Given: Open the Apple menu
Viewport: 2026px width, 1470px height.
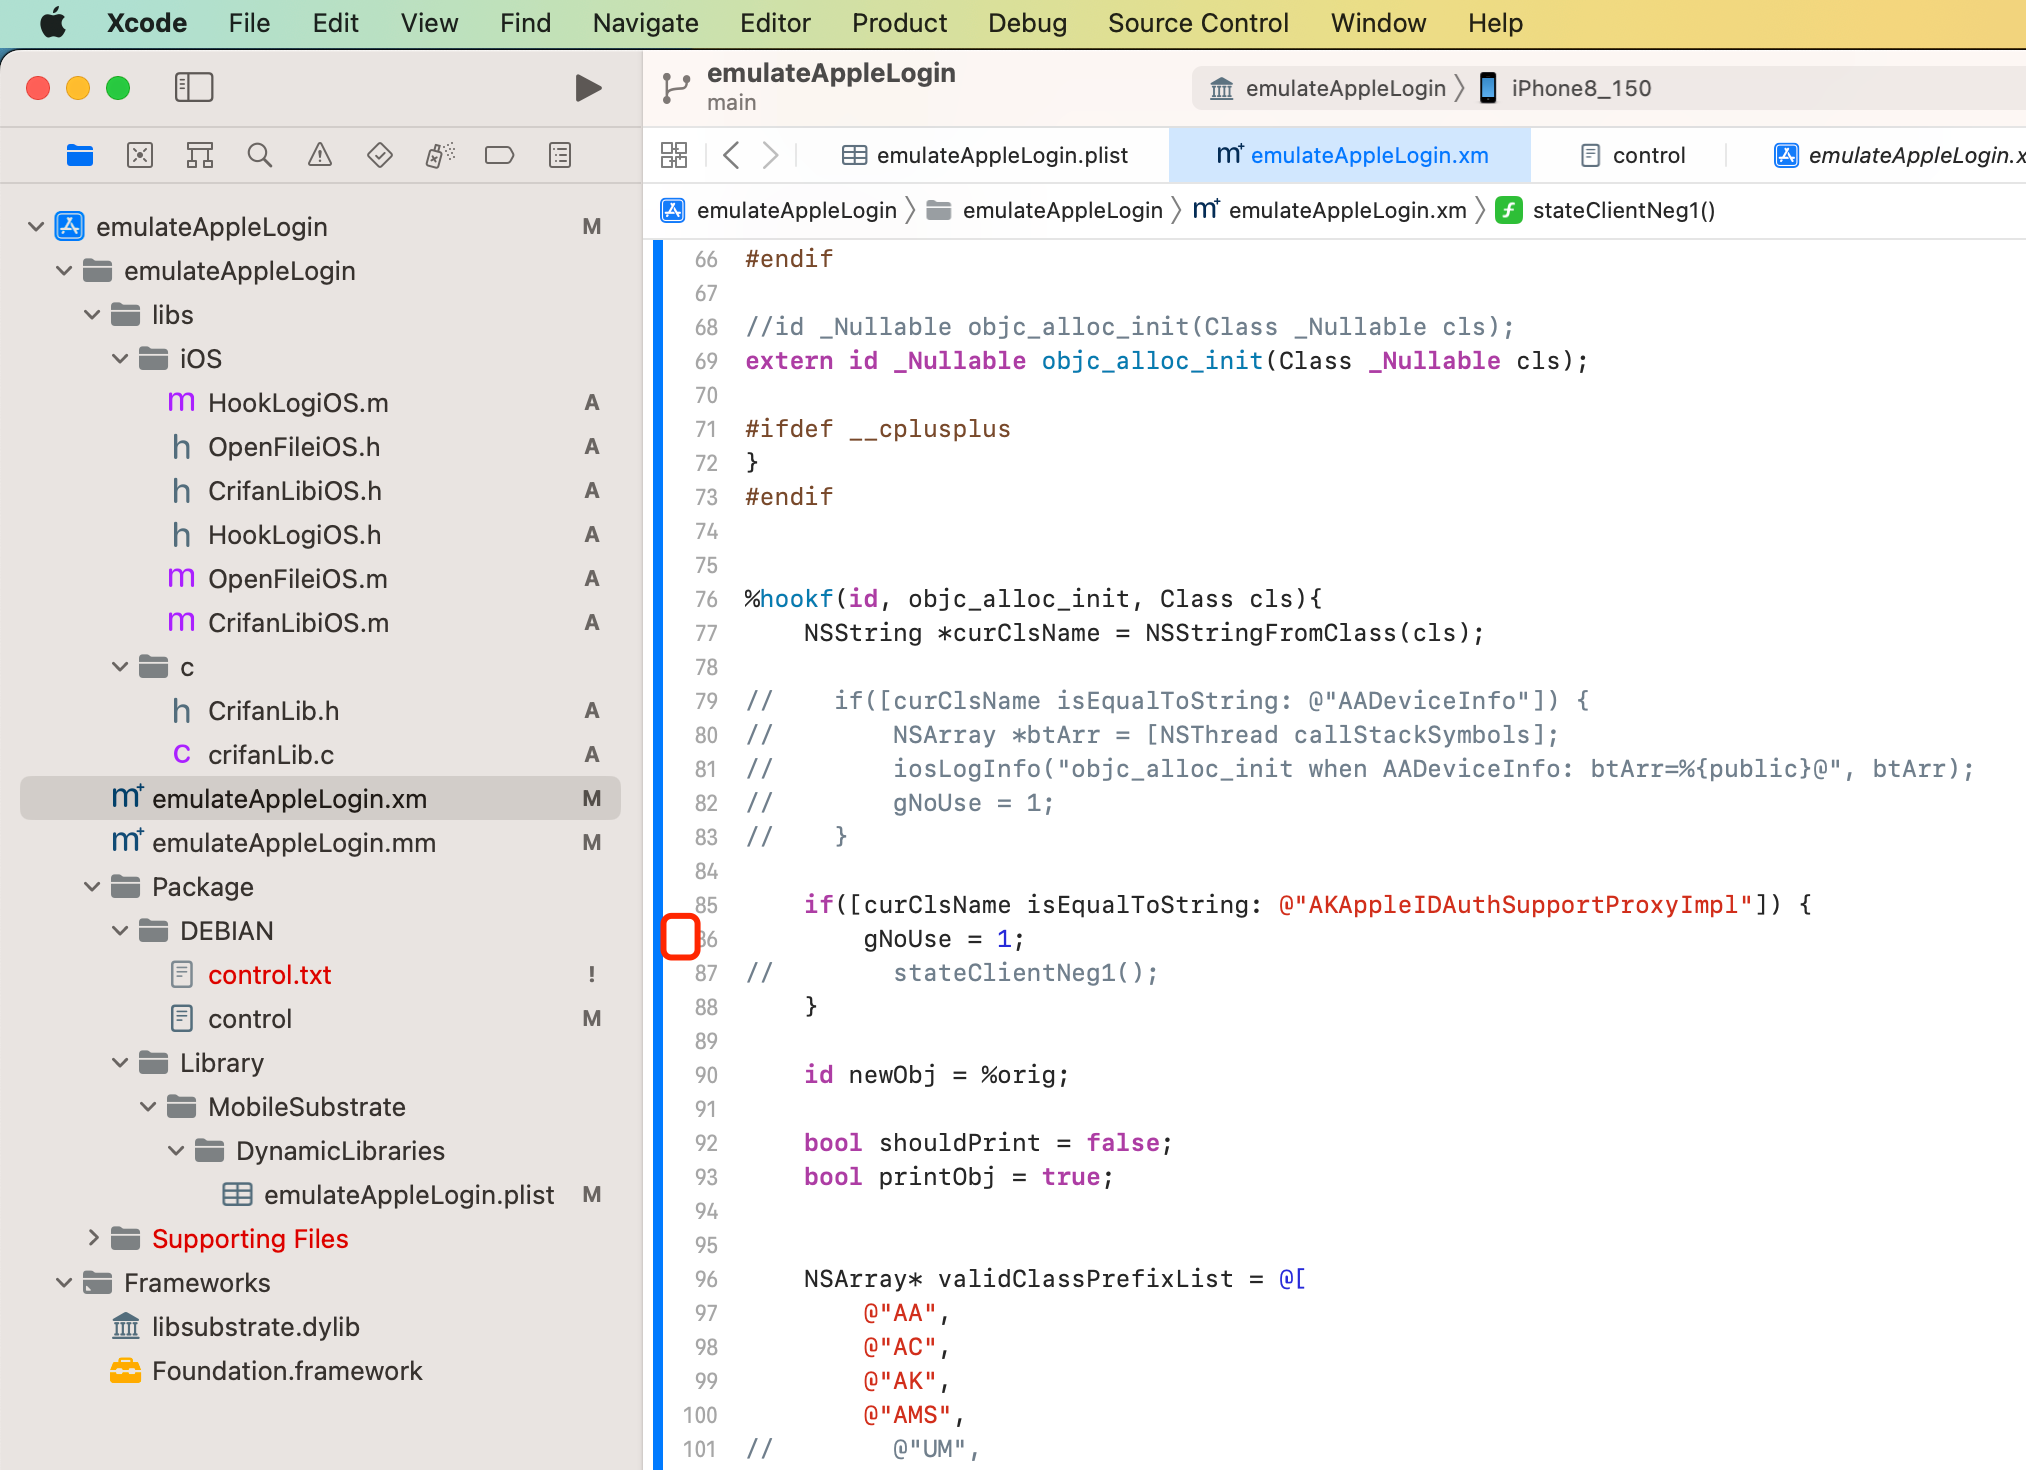Looking at the screenshot, I should point(52,23).
